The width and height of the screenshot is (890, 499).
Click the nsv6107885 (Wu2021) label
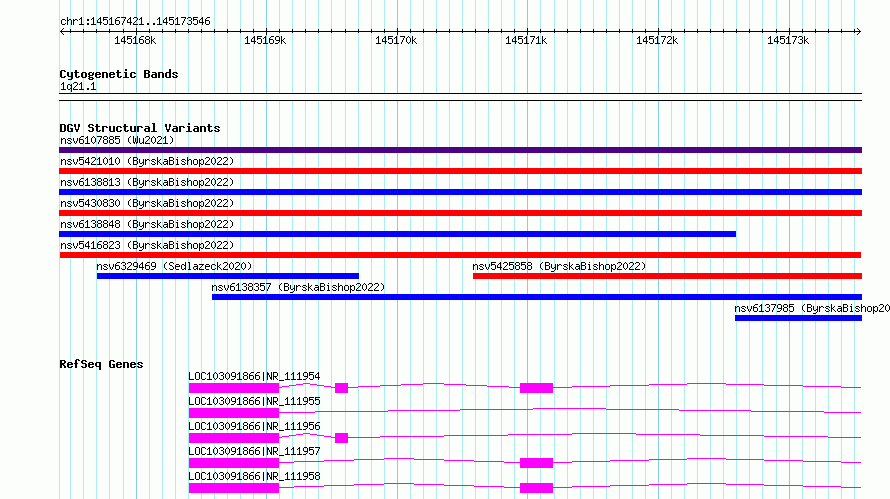[x=117, y=140]
